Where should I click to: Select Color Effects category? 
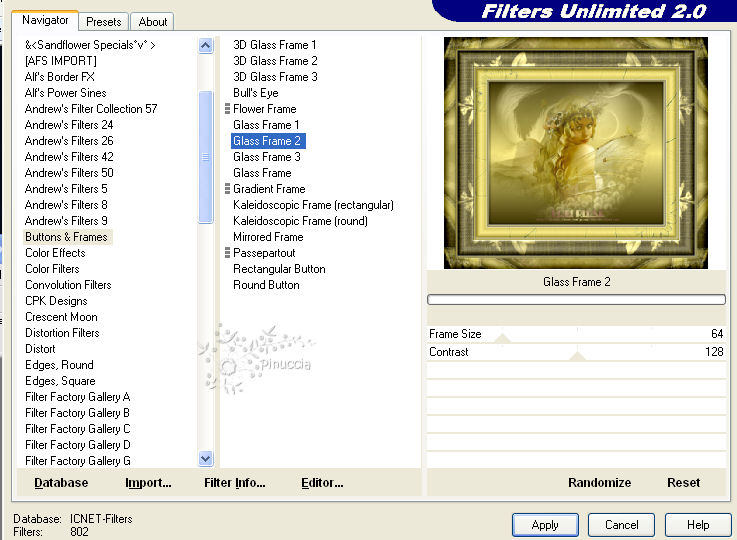point(55,253)
